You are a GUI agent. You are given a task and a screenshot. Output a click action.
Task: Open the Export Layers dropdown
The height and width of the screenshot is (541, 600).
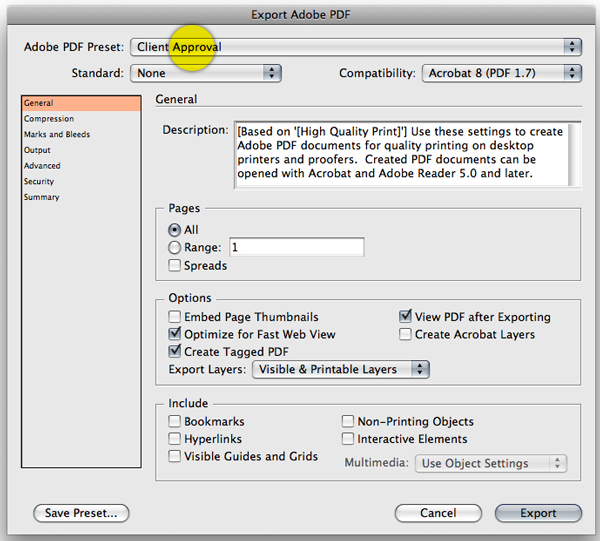coord(341,369)
